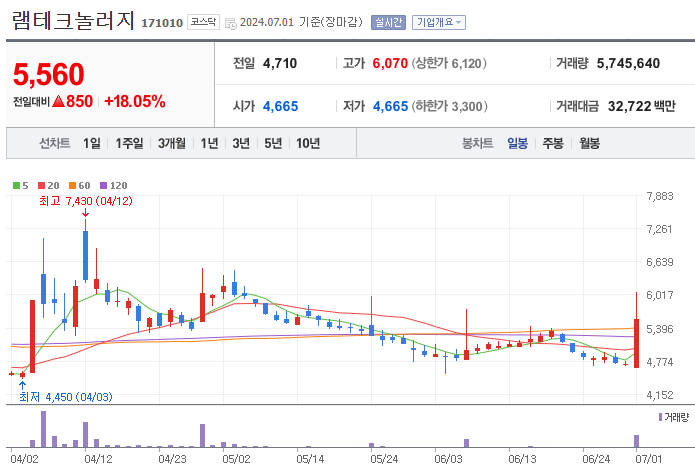Click the +18.05% change value
The width and height of the screenshot is (695, 471).
click(x=135, y=101)
